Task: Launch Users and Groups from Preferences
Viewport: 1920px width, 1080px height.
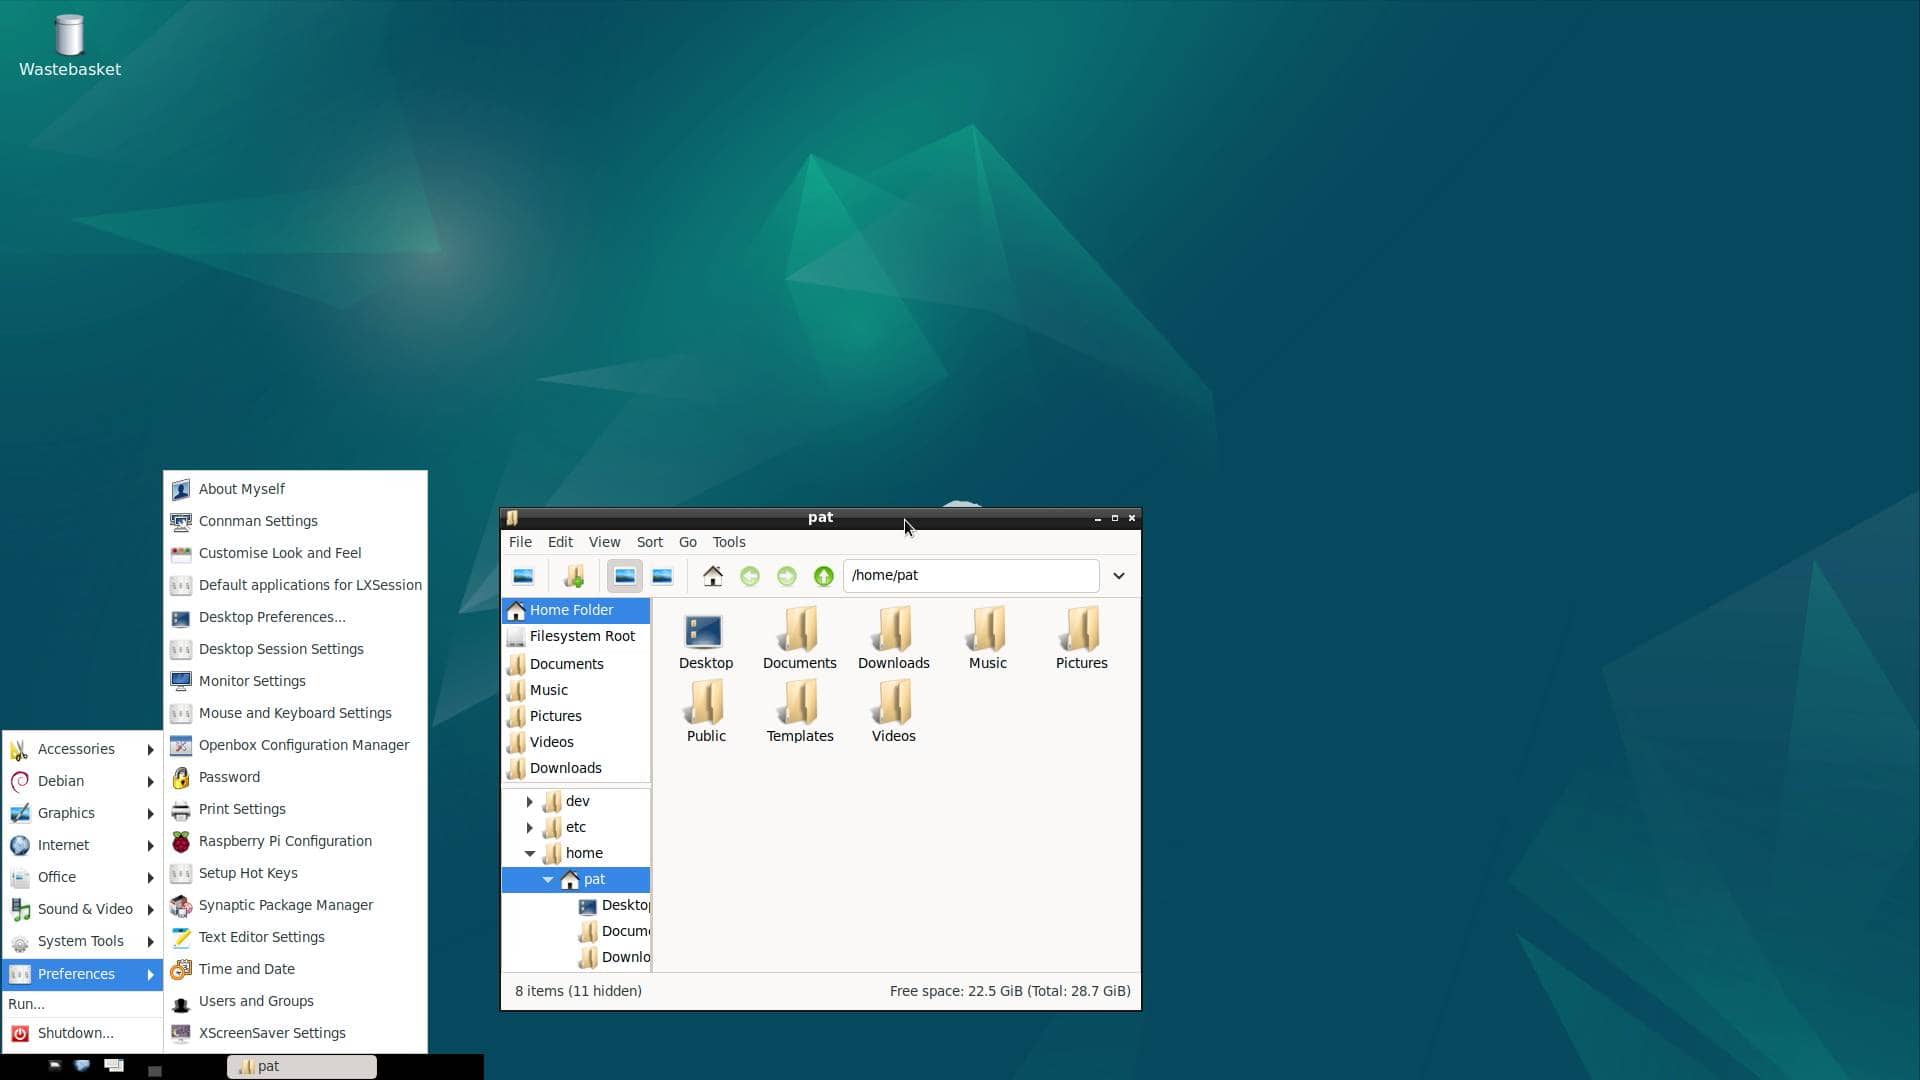Action: coord(256,1001)
